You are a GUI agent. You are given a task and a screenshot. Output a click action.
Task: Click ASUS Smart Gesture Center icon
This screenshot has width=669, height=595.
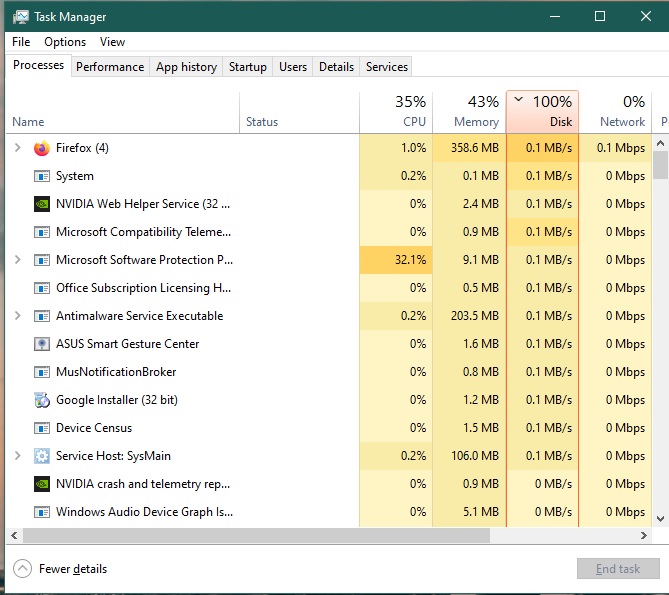(x=42, y=344)
